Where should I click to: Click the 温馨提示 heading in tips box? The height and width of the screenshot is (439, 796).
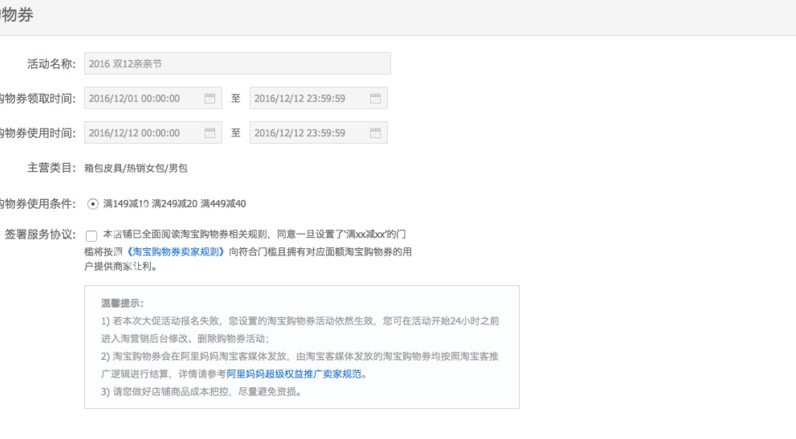[122, 303]
